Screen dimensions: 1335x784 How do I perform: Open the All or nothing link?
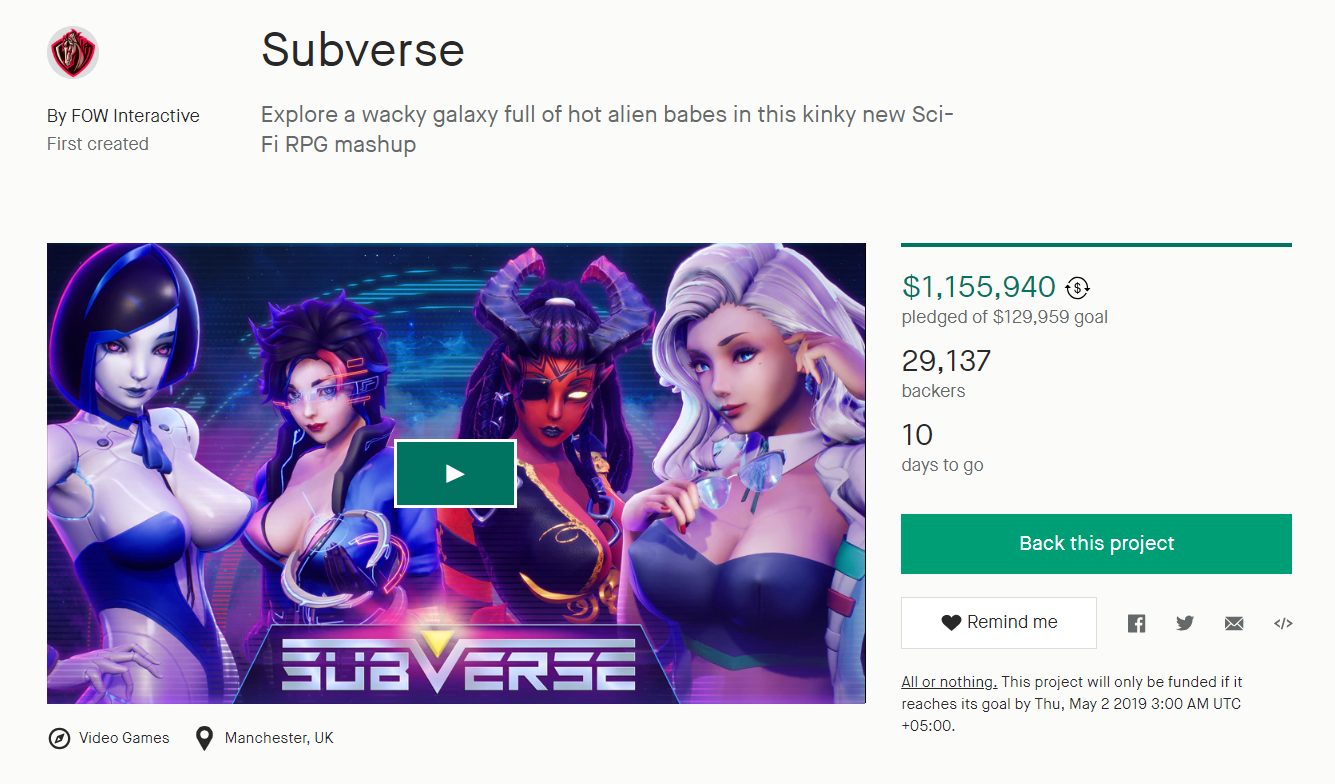949,682
